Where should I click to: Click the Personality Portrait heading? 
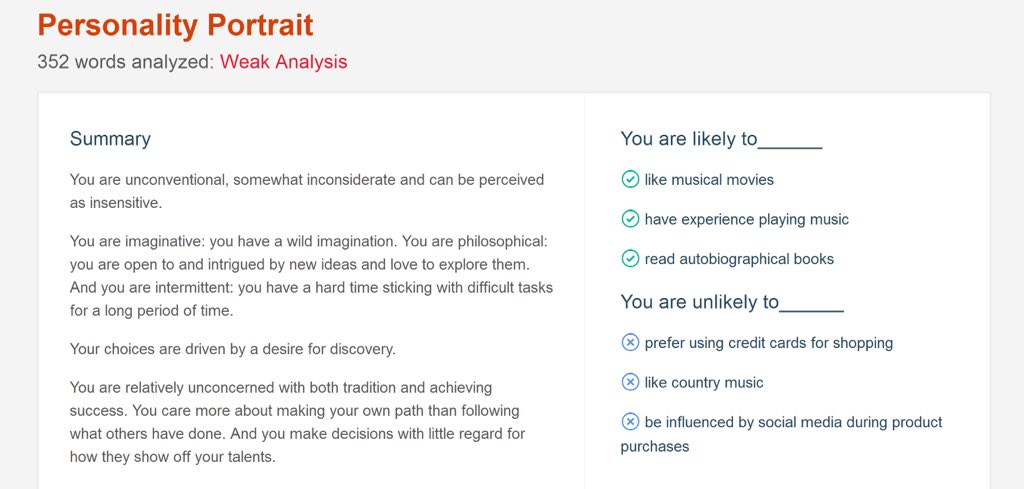175,25
